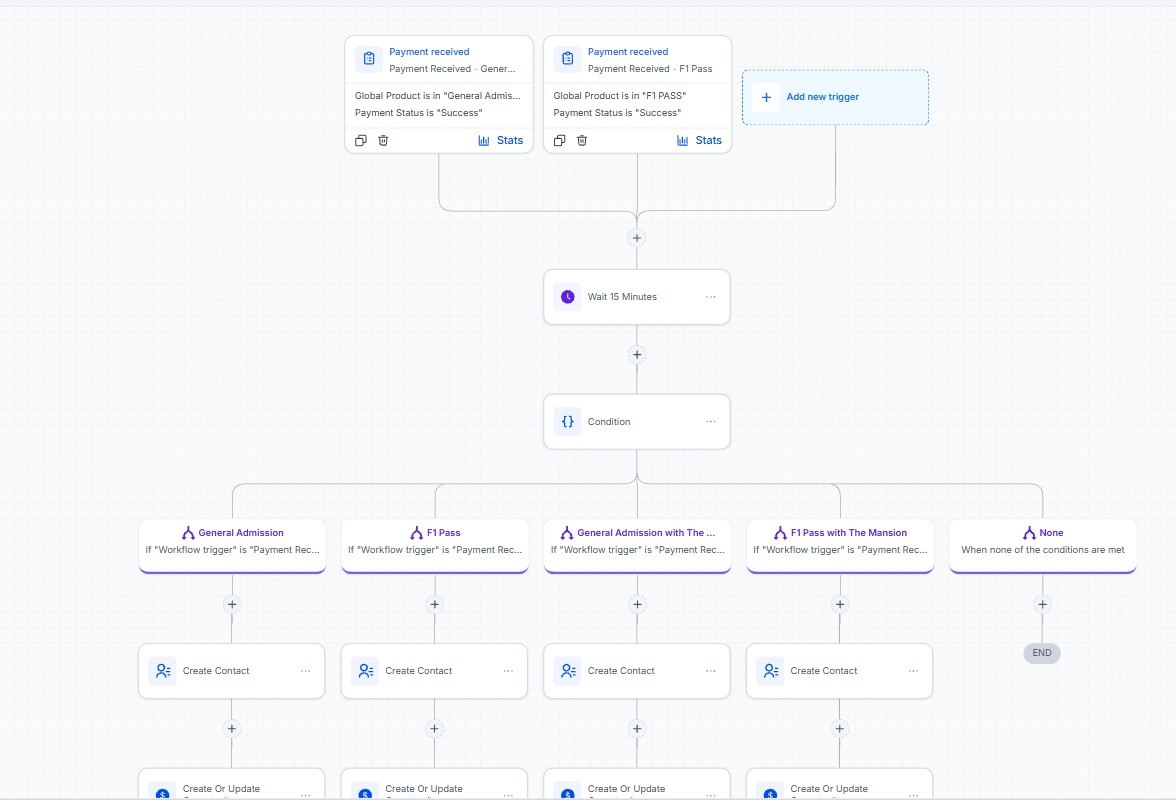Click the clock icon on Wait step

click(x=568, y=297)
